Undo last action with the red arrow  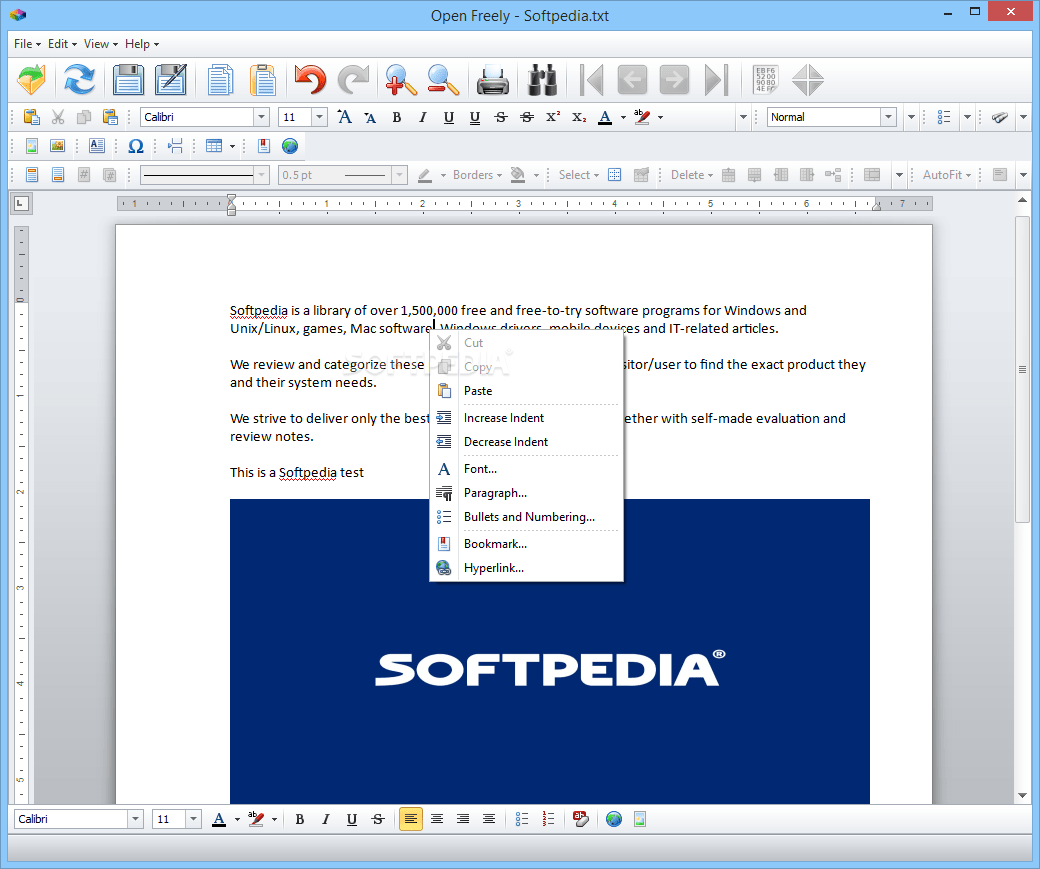click(x=310, y=80)
